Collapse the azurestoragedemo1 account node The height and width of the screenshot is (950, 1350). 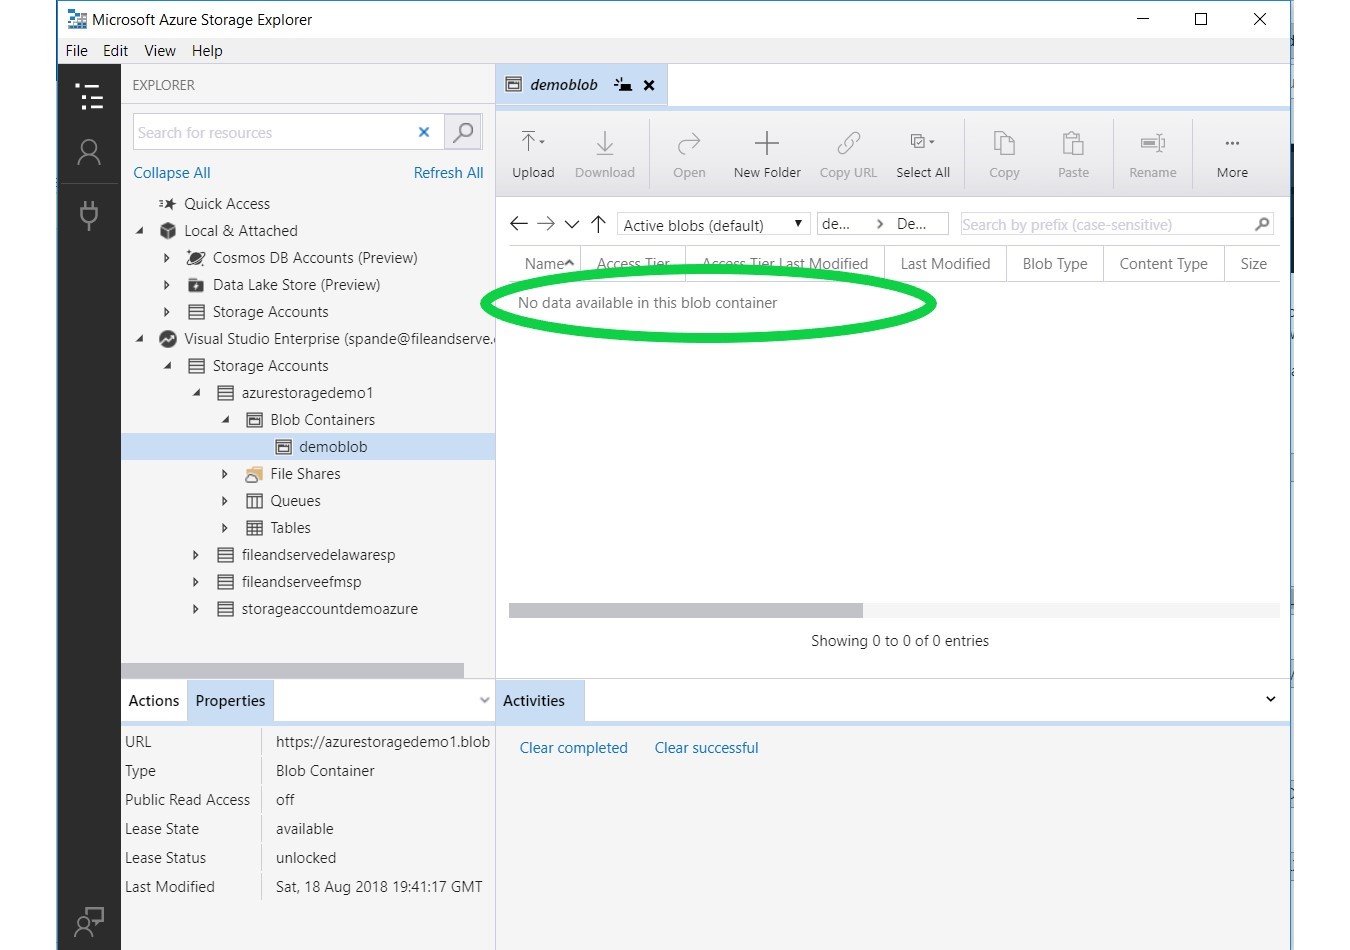coord(197,393)
